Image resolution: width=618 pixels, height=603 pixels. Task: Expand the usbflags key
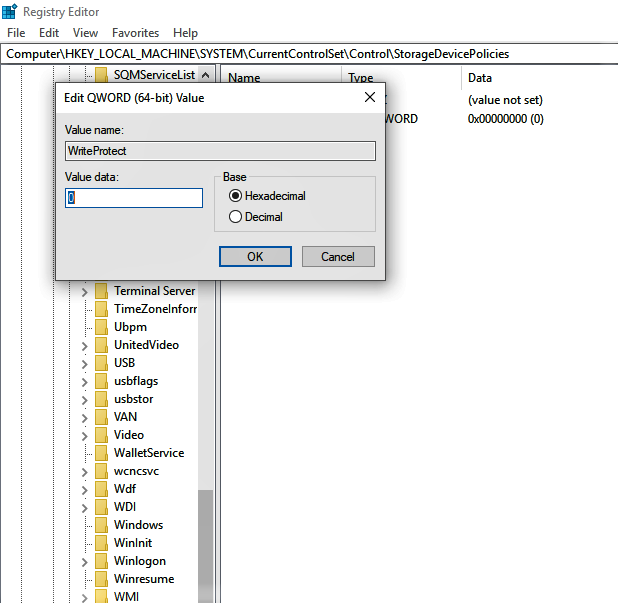[85, 382]
